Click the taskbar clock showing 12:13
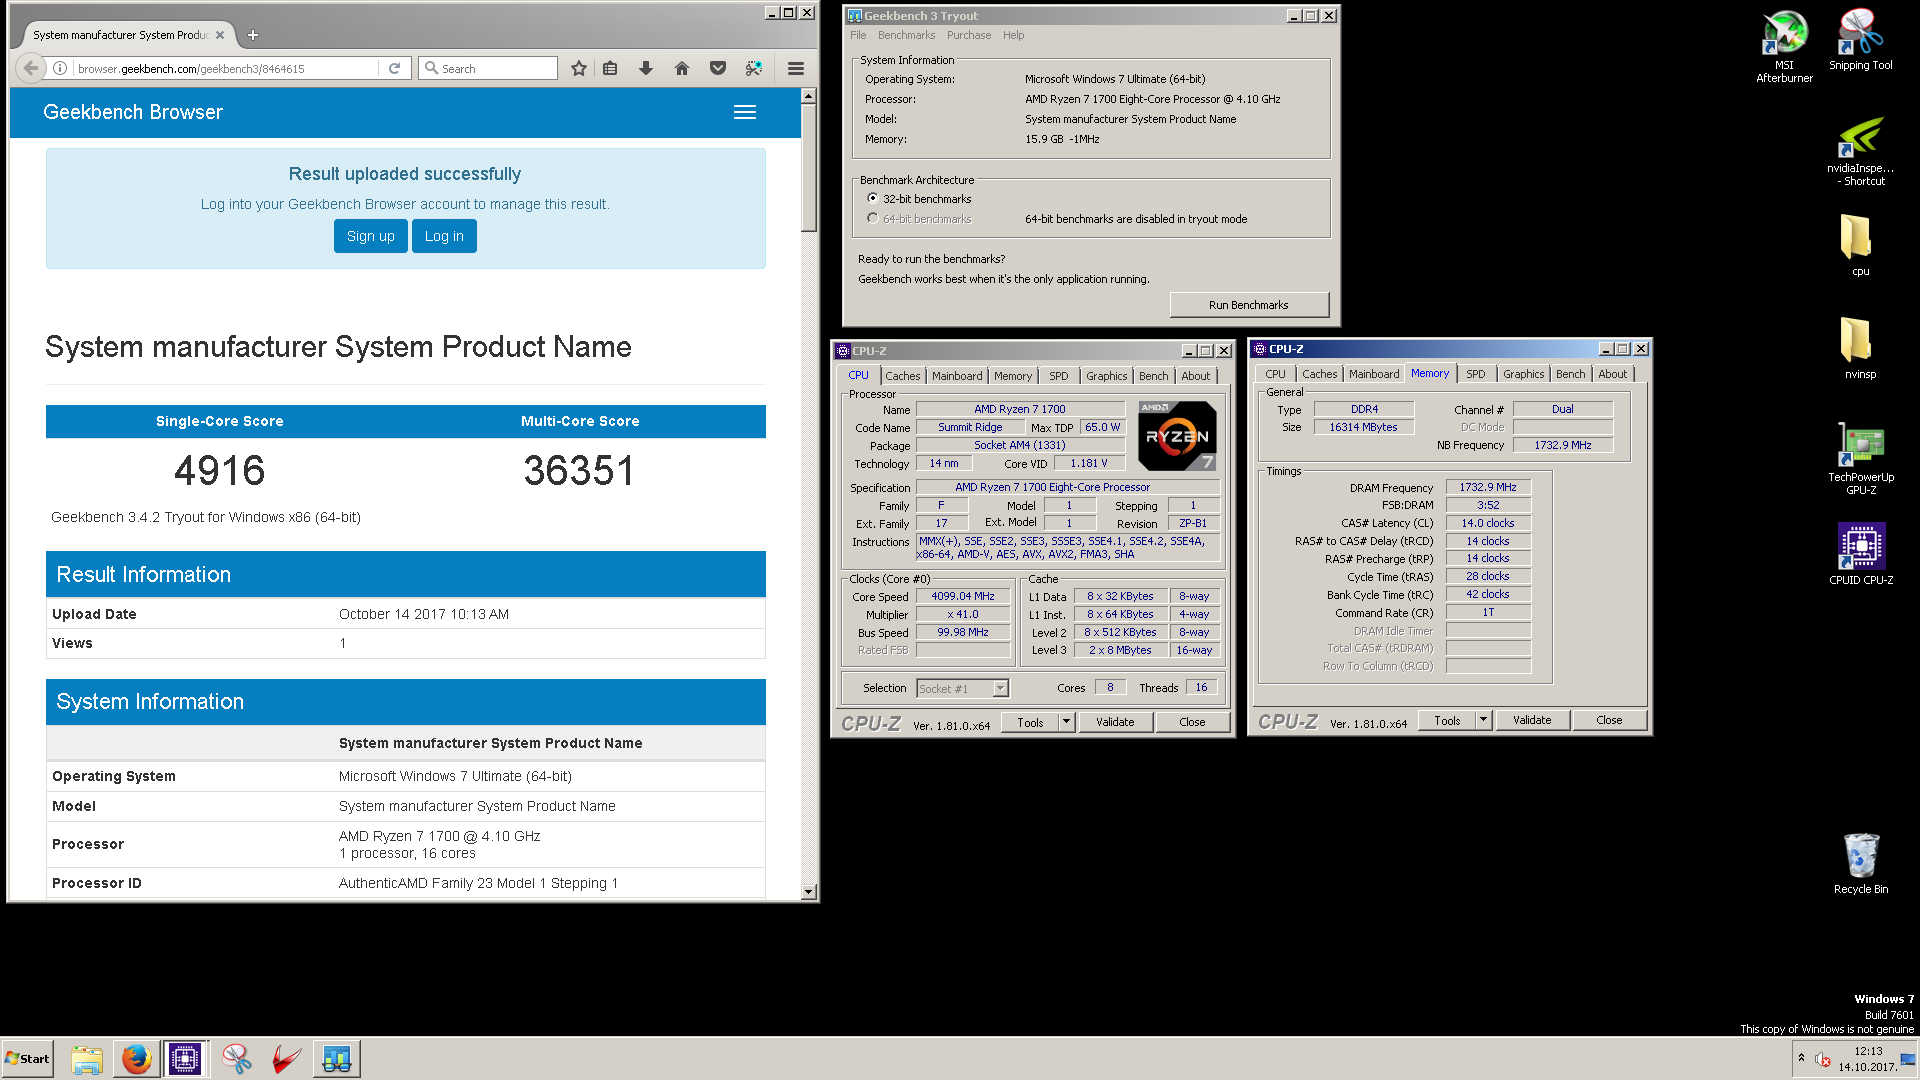This screenshot has width=1920, height=1080. coord(1868,1059)
